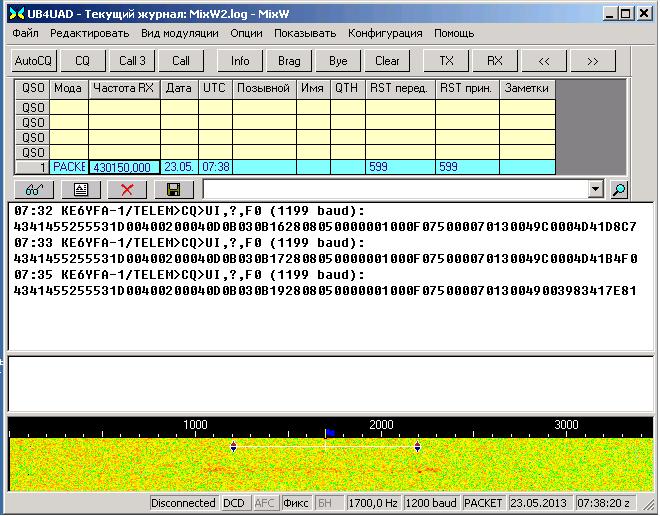
Task: Click the 1700,0 Hz status field
Action: (x=373, y=503)
